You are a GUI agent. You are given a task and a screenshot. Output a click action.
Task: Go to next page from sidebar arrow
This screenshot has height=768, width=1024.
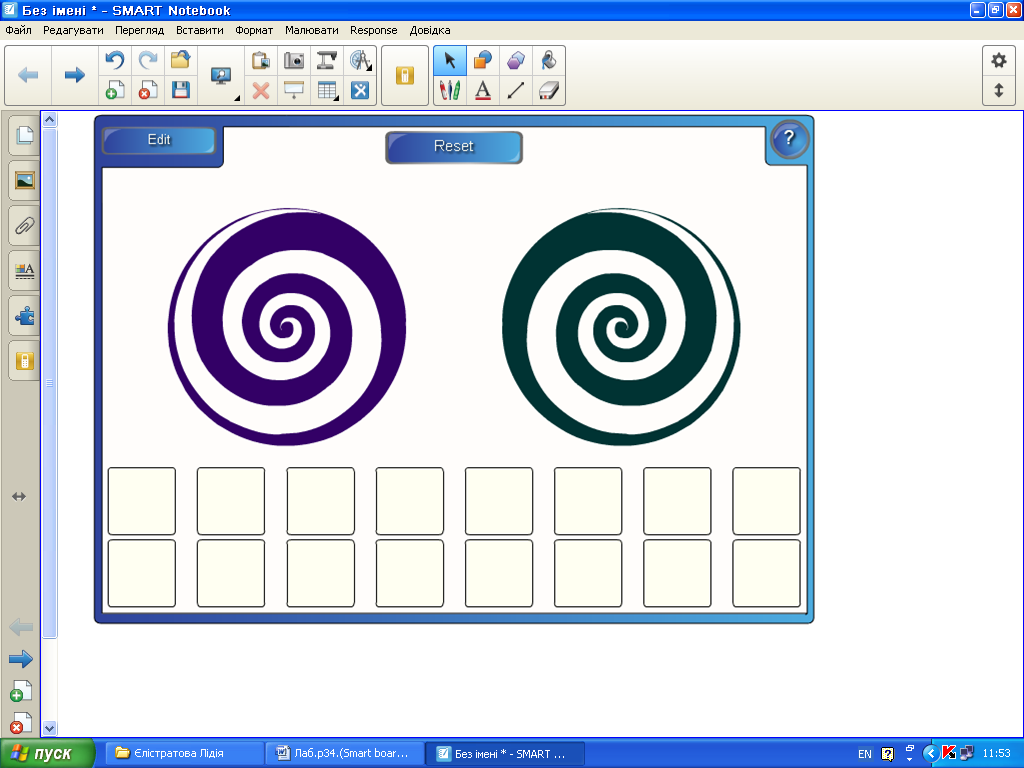pos(21,660)
